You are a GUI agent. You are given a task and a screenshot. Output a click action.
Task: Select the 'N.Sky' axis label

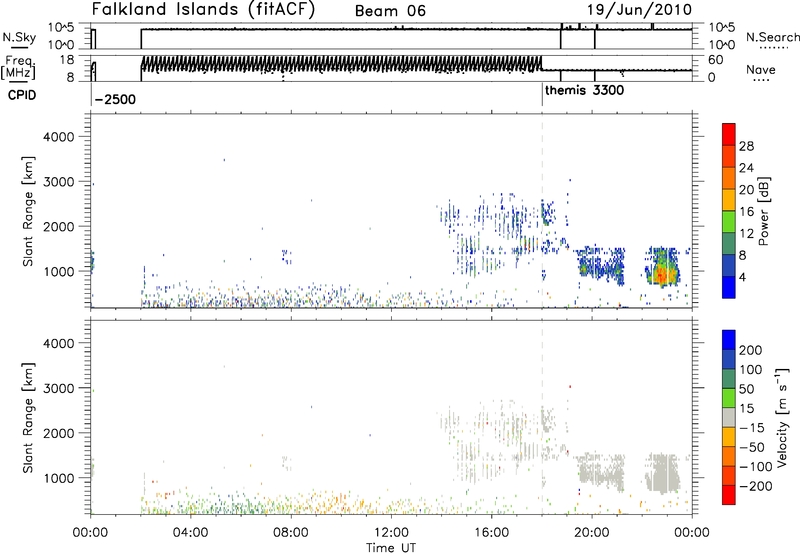click(x=19, y=37)
